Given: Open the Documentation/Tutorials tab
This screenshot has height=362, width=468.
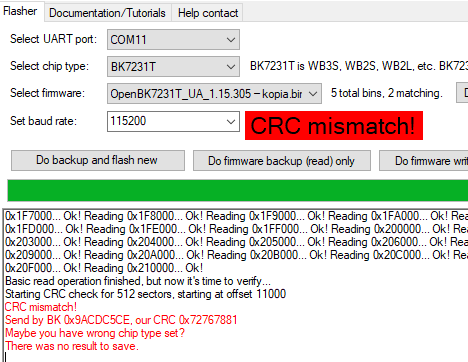Looking at the screenshot, I should (x=107, y=13).
